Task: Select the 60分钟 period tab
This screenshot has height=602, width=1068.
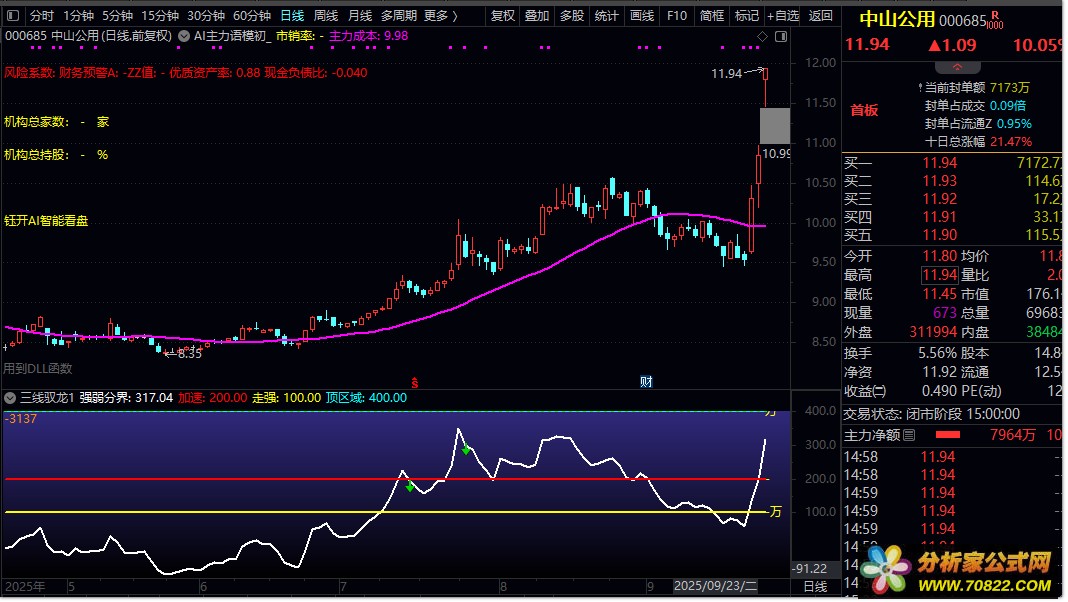Action: 252,16
